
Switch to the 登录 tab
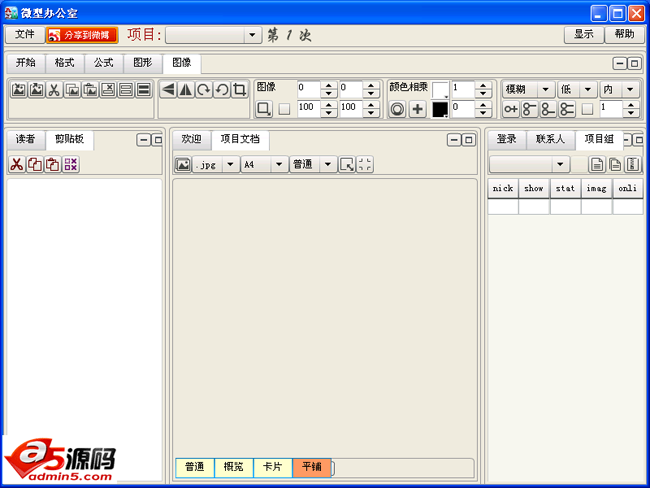507,139
